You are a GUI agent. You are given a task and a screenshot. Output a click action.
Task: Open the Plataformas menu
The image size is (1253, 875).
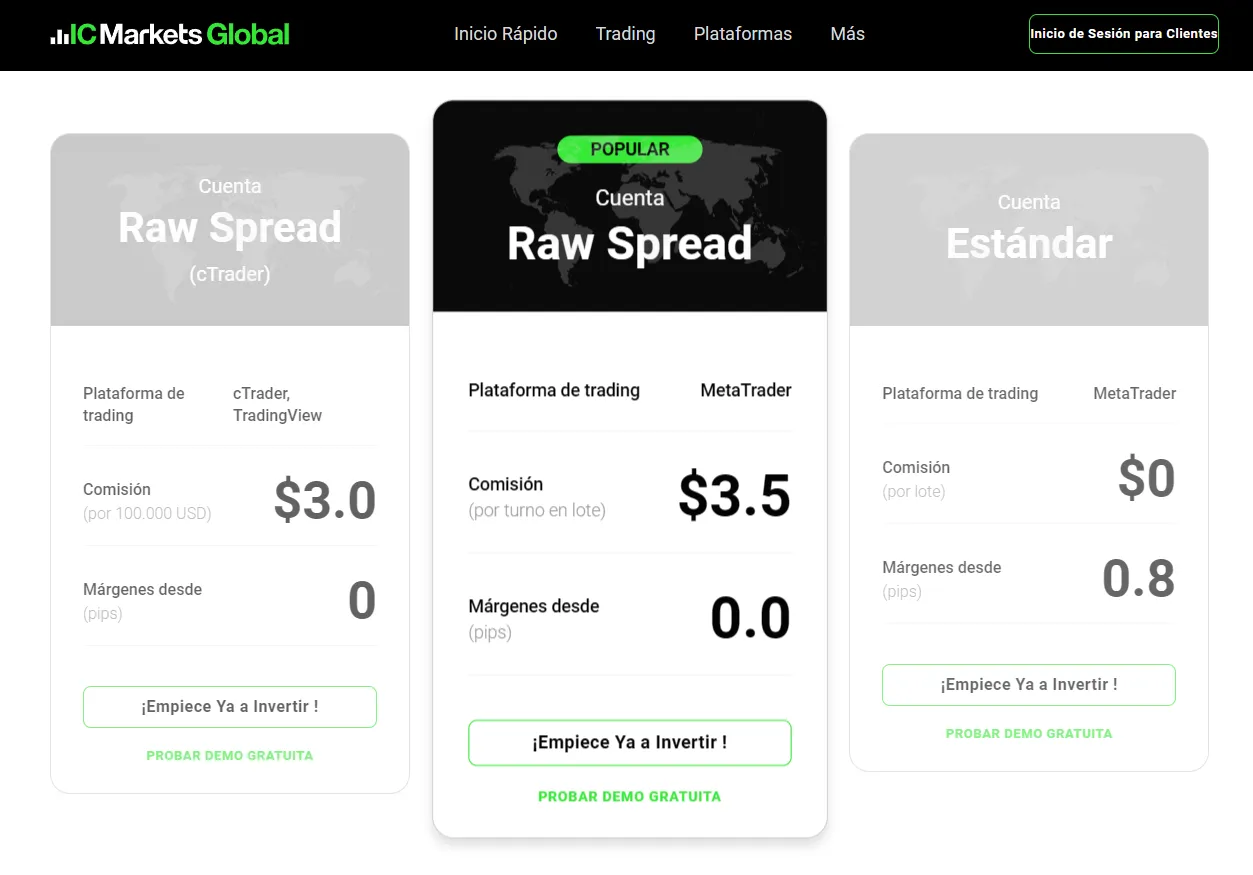(x=743, y=34)
